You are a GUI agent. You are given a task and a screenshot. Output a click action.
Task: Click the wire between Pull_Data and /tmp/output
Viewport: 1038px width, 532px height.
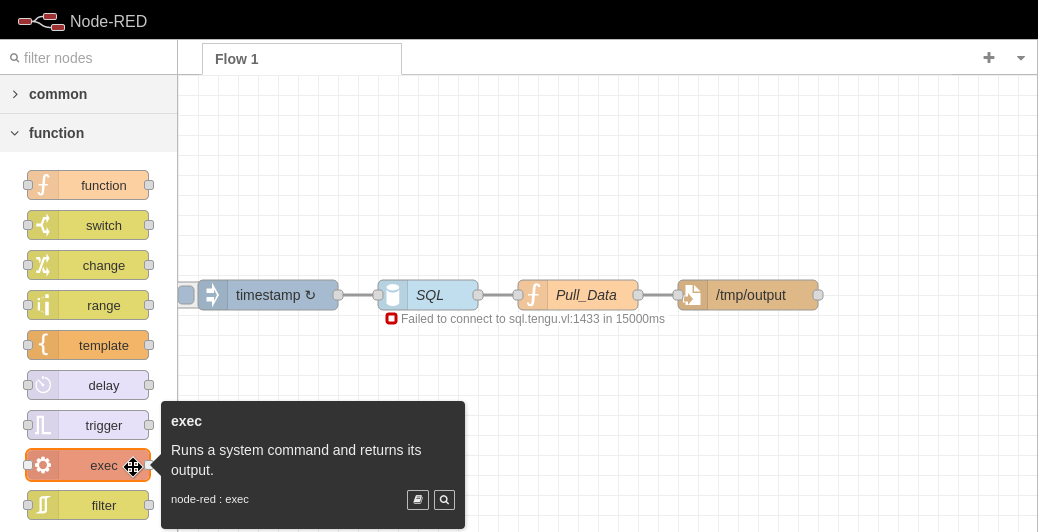point(658,295)
